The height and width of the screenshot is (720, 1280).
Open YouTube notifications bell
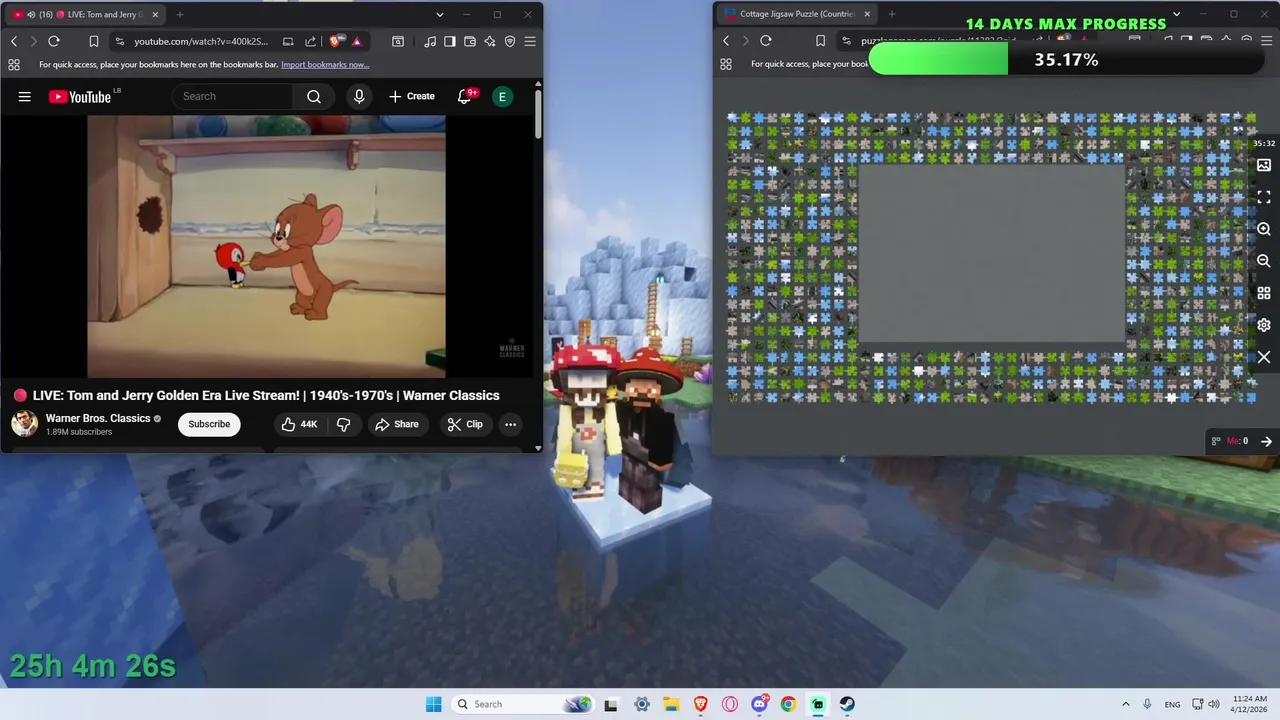point(465,97)
